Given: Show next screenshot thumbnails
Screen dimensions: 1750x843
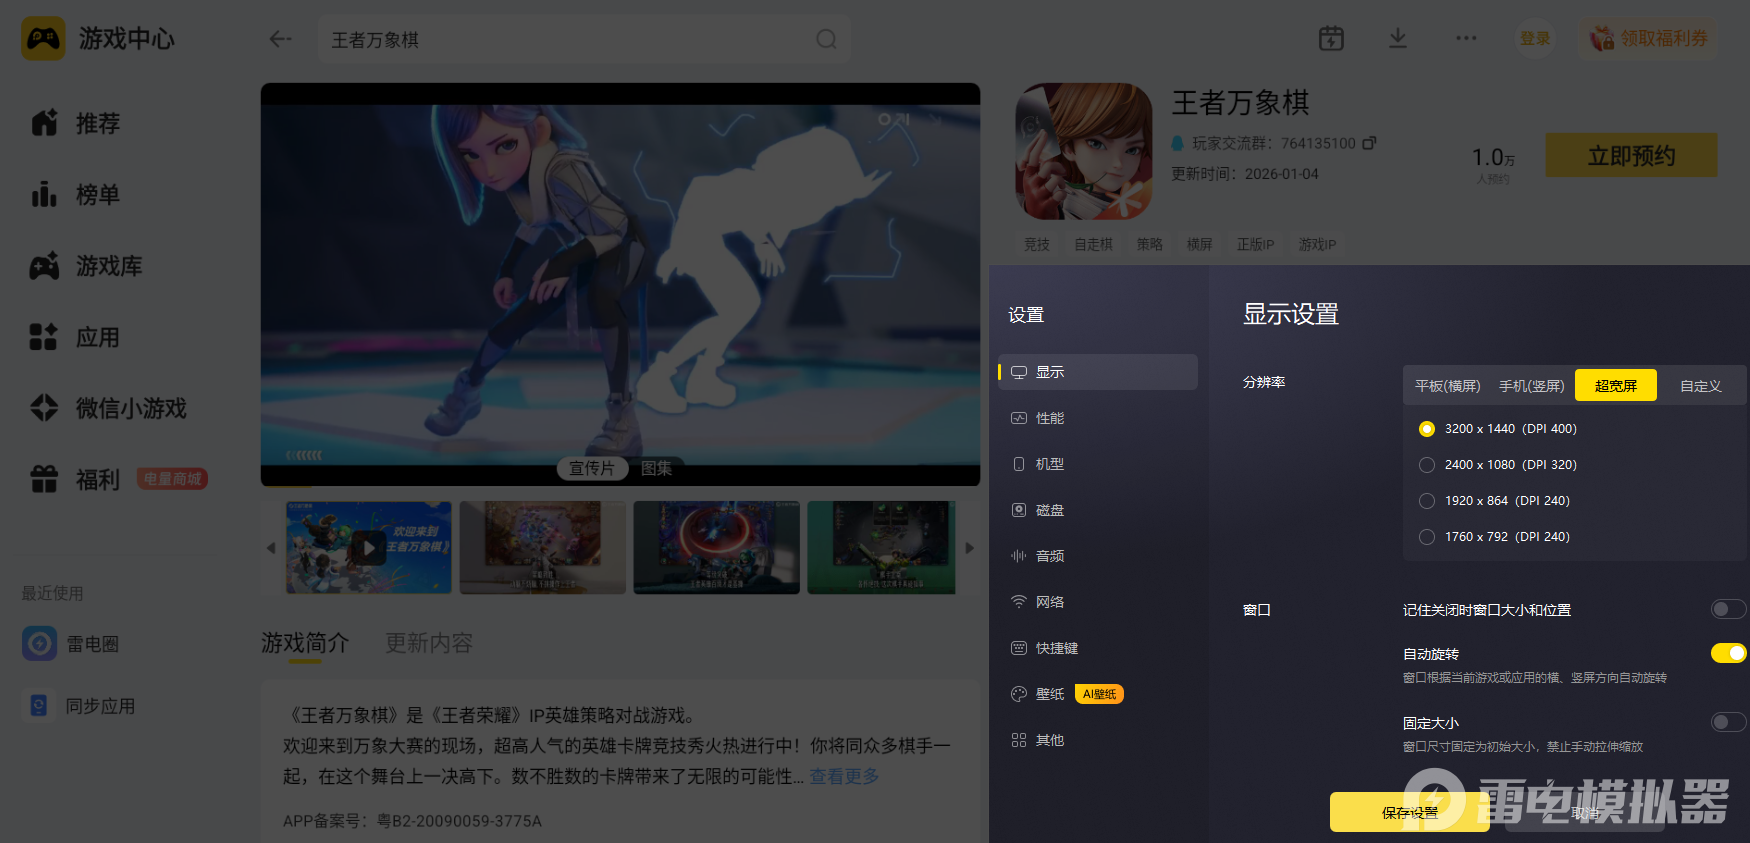Looking at the screenshot, I should coord(969,548).
